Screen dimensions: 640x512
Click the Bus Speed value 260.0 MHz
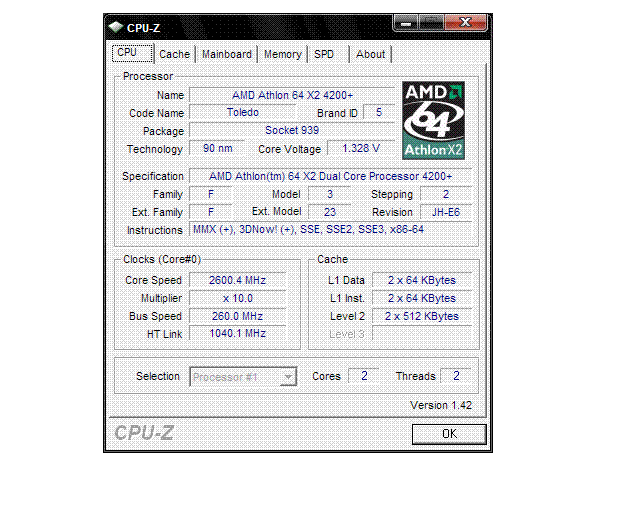(x=238, y=316)
